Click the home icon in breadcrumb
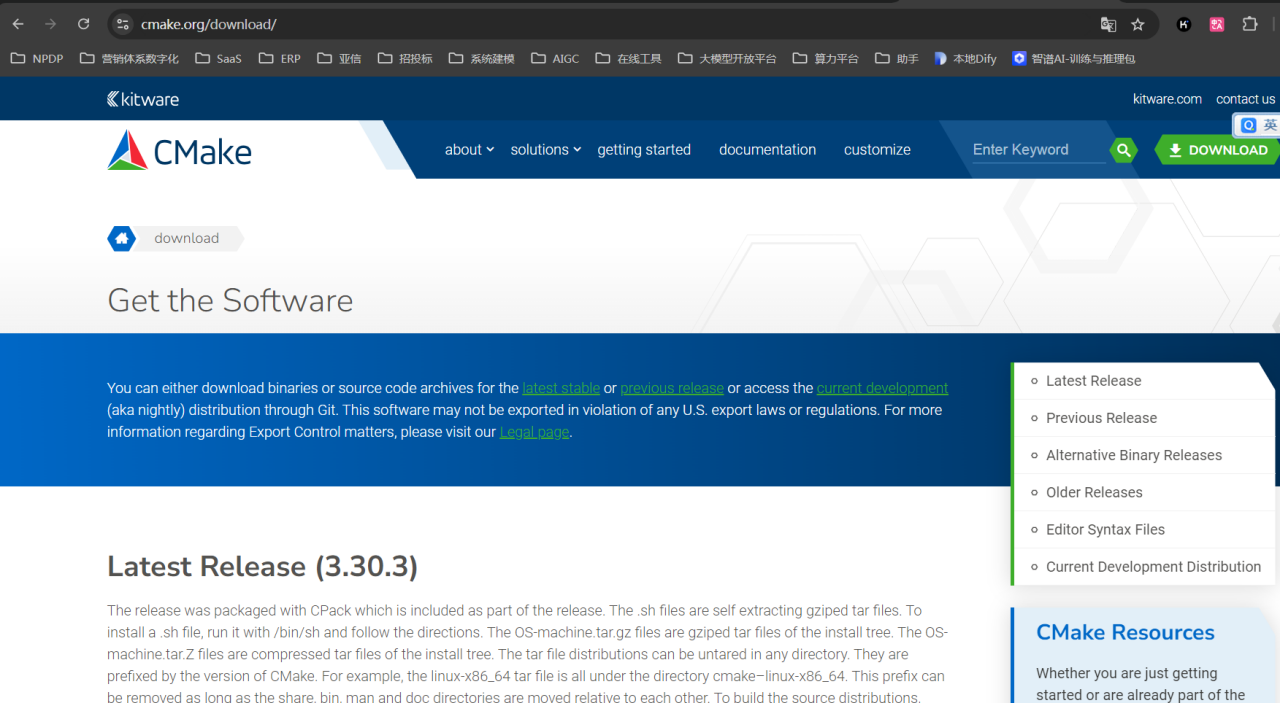The height and width of the screenshot is (703, 1280). click(122, 238)
